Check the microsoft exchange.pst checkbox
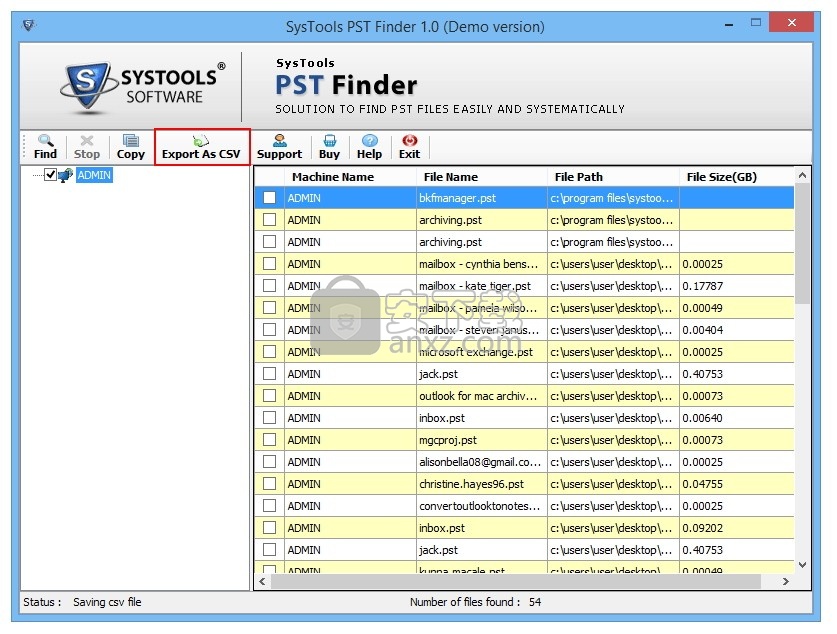837x634 pixels. click(x=270, y=352)
